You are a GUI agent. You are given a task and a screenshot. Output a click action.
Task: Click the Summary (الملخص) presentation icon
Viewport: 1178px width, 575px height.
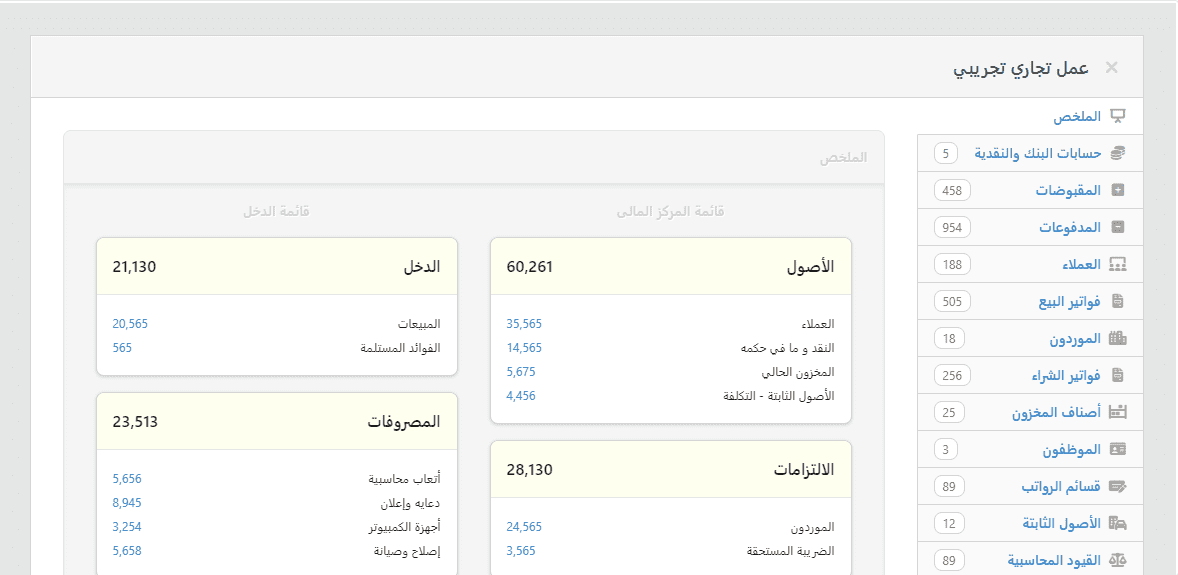pyautogui.click(x=1118, y=116)
